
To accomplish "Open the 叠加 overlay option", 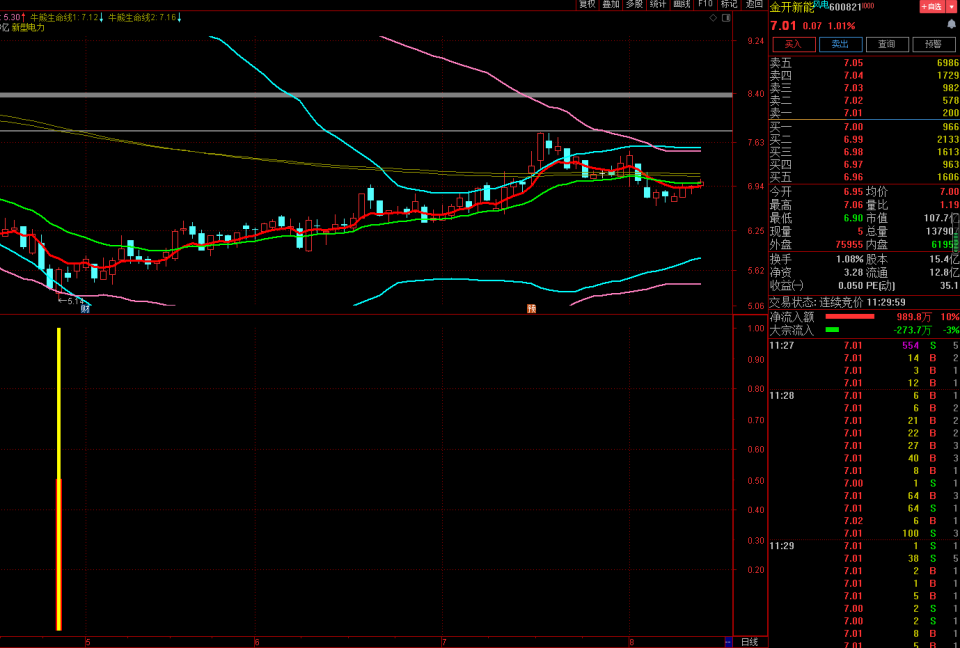I will pos(610,4).
